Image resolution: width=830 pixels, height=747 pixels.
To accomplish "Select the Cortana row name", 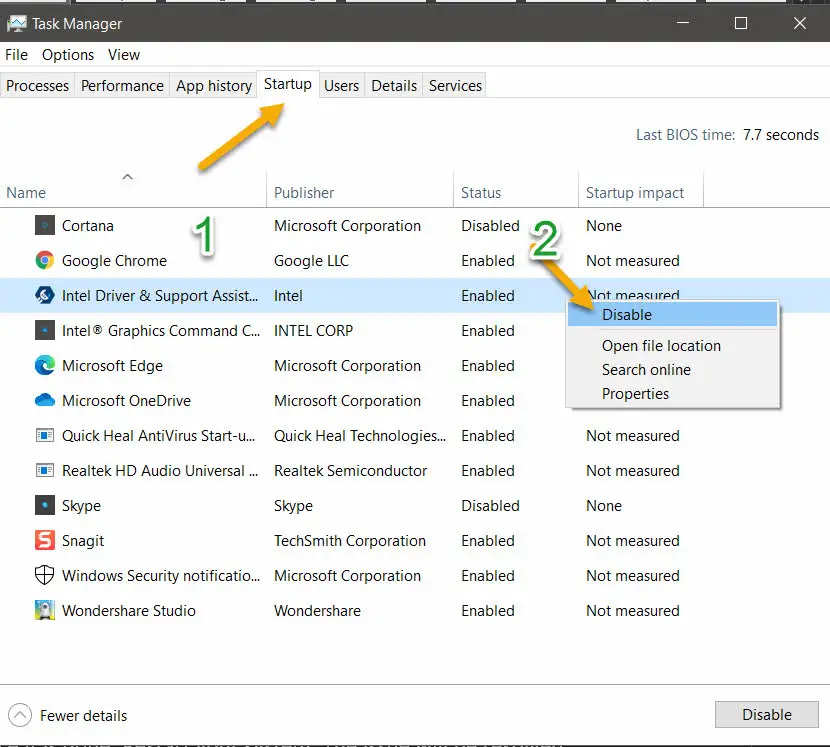I will (x=88, y=226).
